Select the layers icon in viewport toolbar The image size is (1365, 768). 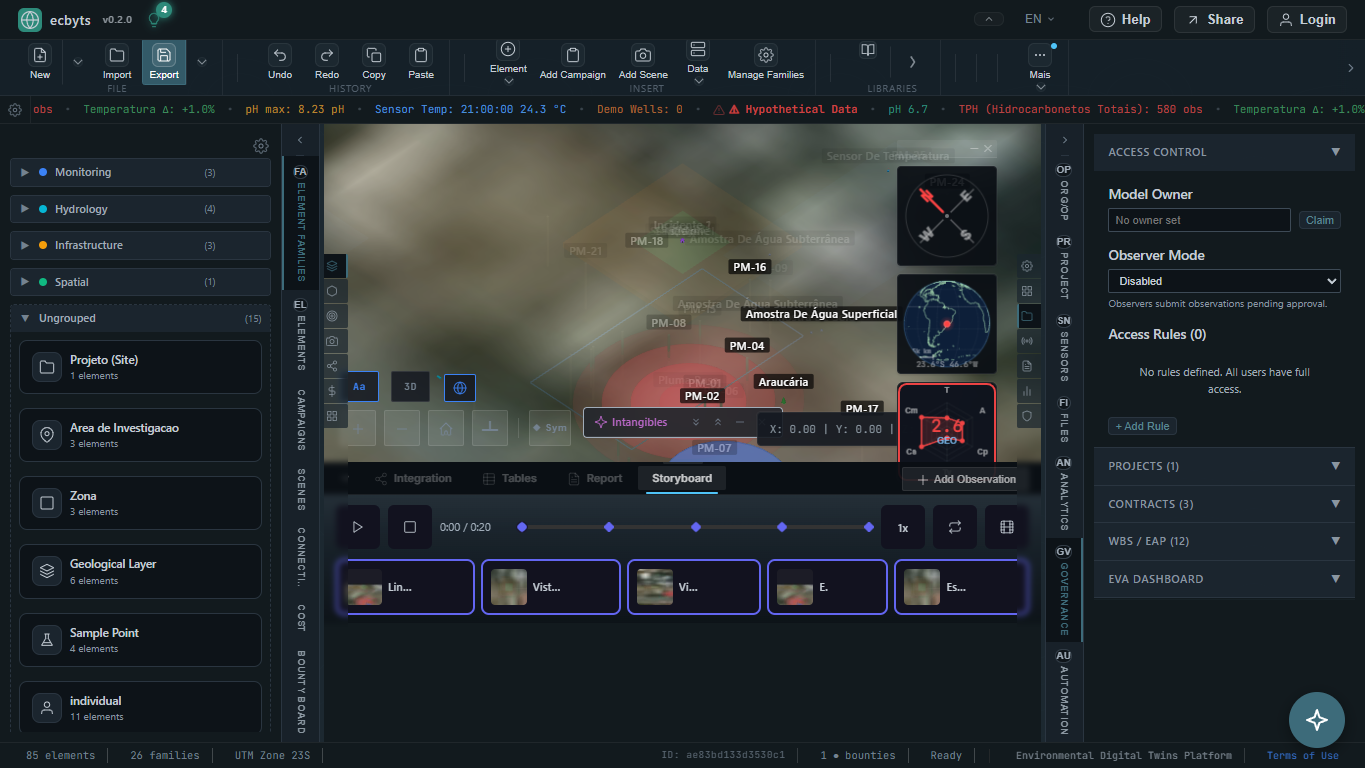click(332, 265)
